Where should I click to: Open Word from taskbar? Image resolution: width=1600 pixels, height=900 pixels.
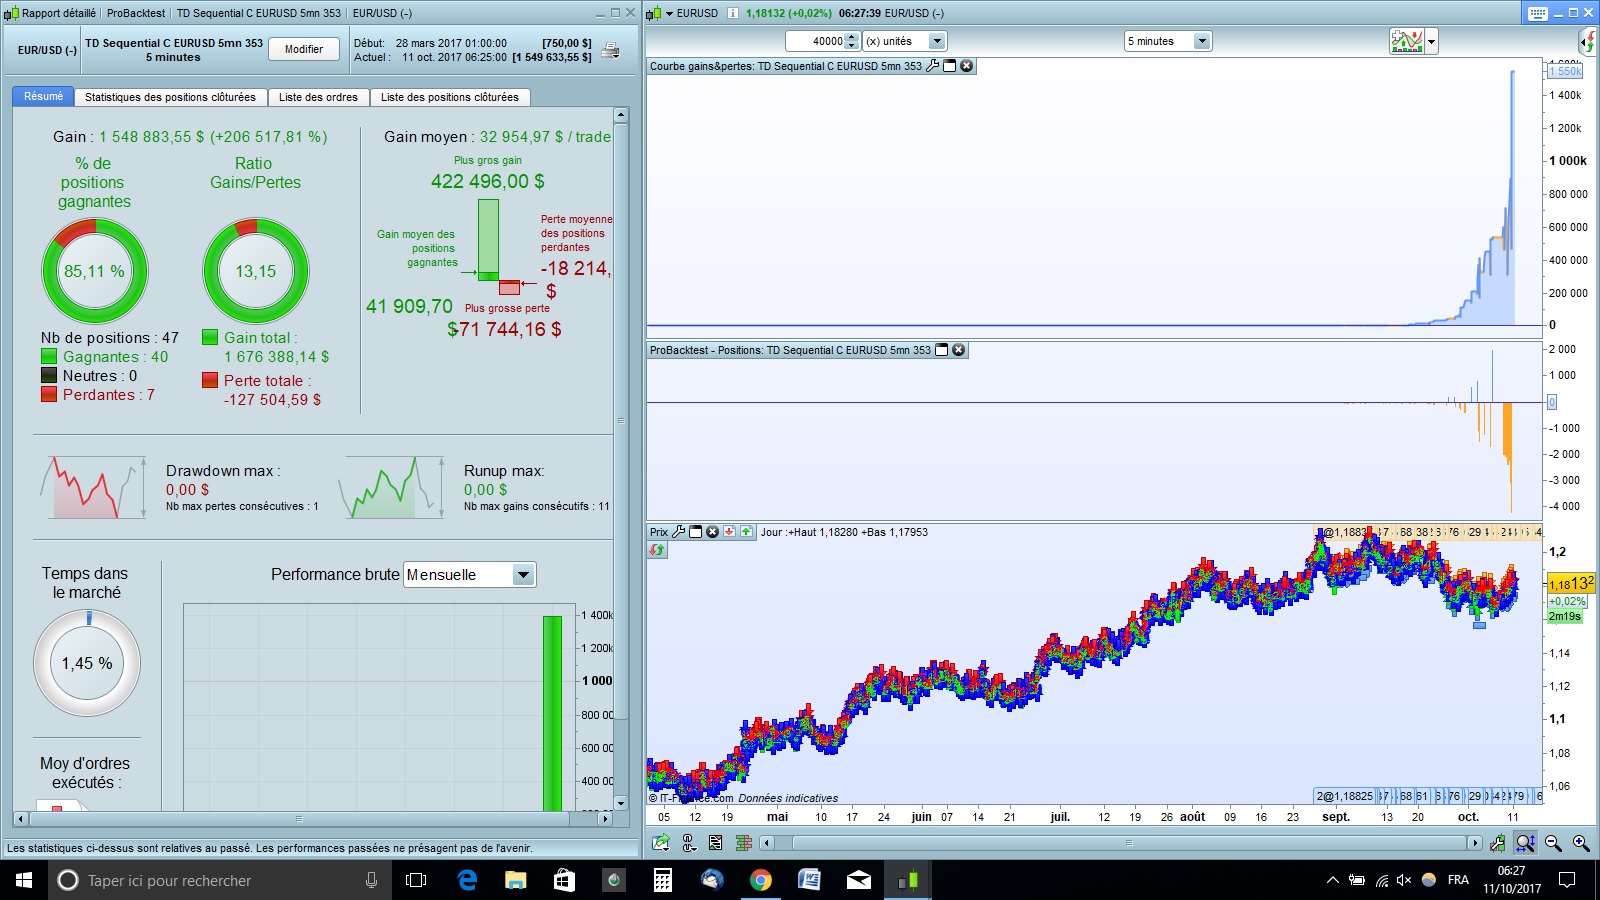coord(809,880)
